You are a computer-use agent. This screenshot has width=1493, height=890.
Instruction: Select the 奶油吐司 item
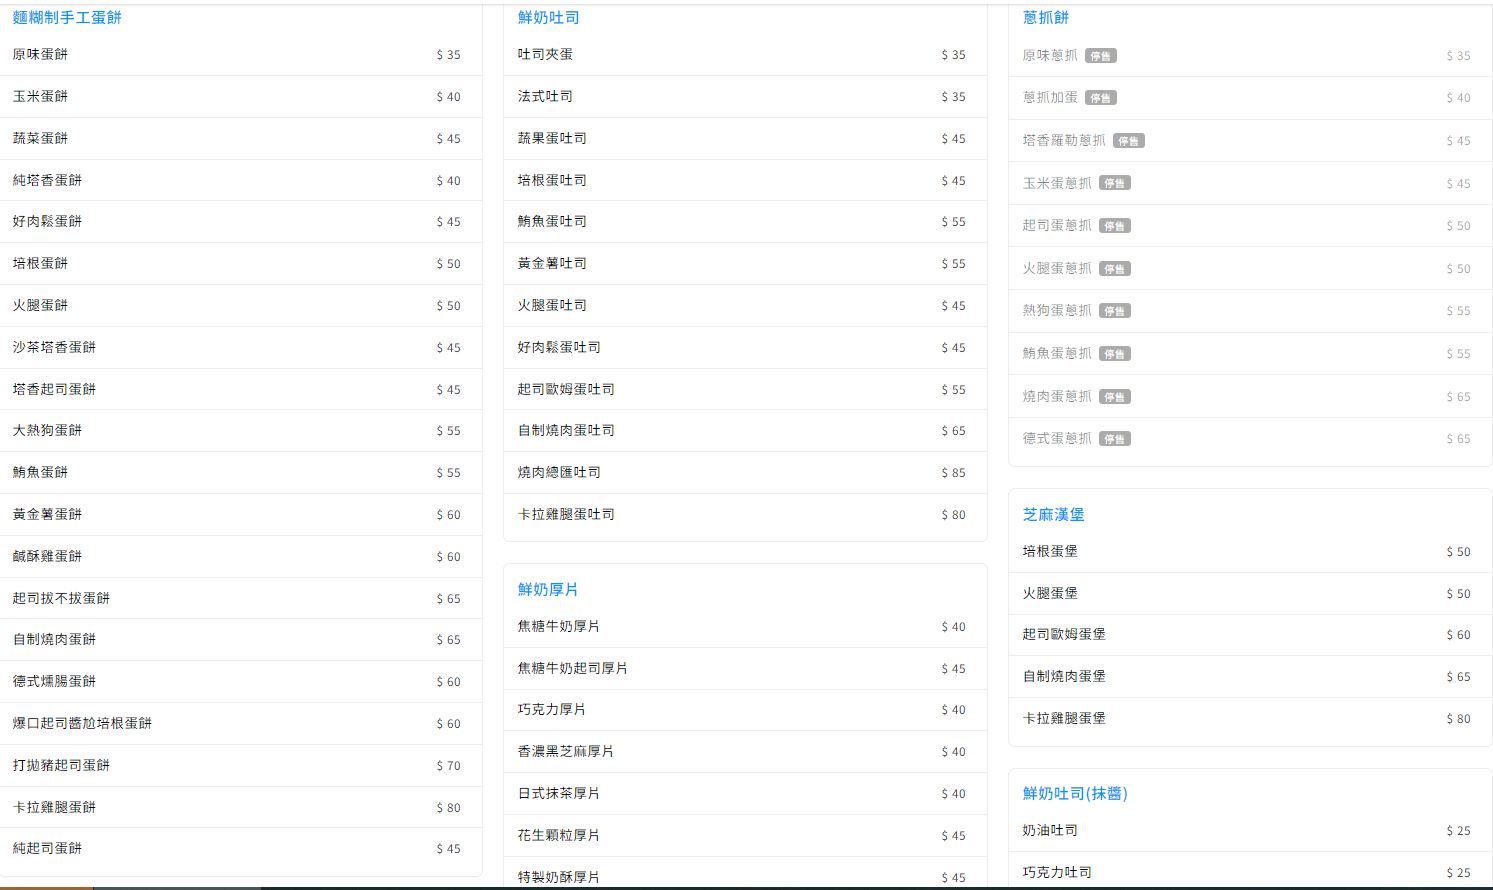[x=1250, y=831]
